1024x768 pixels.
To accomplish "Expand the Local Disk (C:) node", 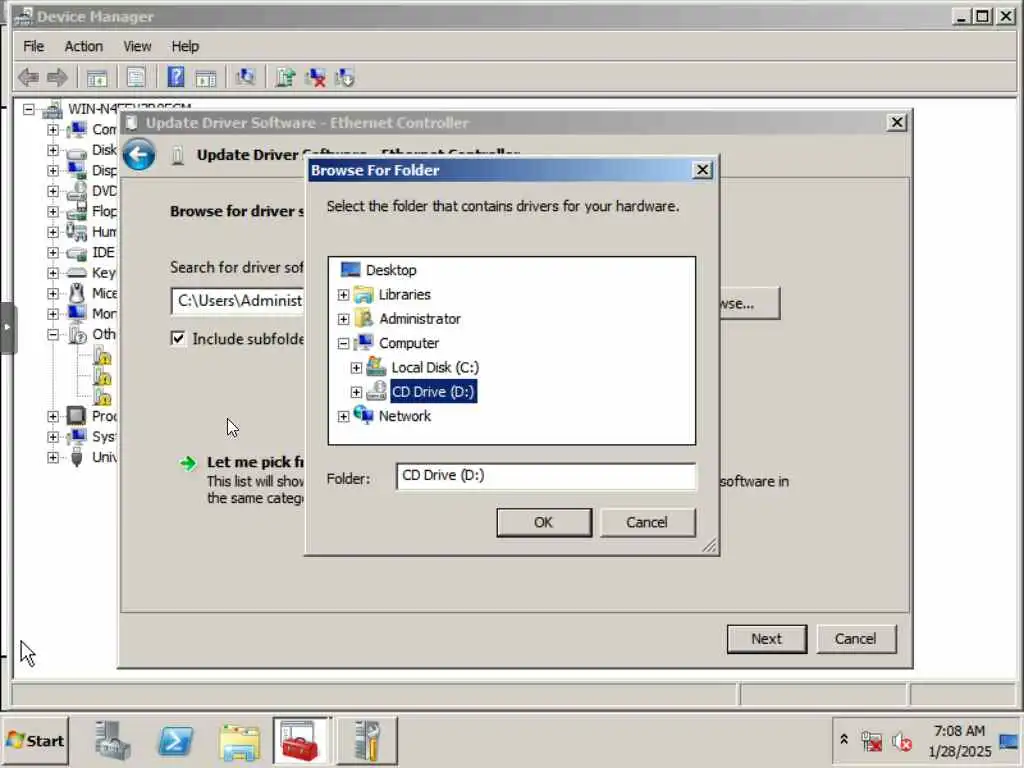I will (356, 368).
